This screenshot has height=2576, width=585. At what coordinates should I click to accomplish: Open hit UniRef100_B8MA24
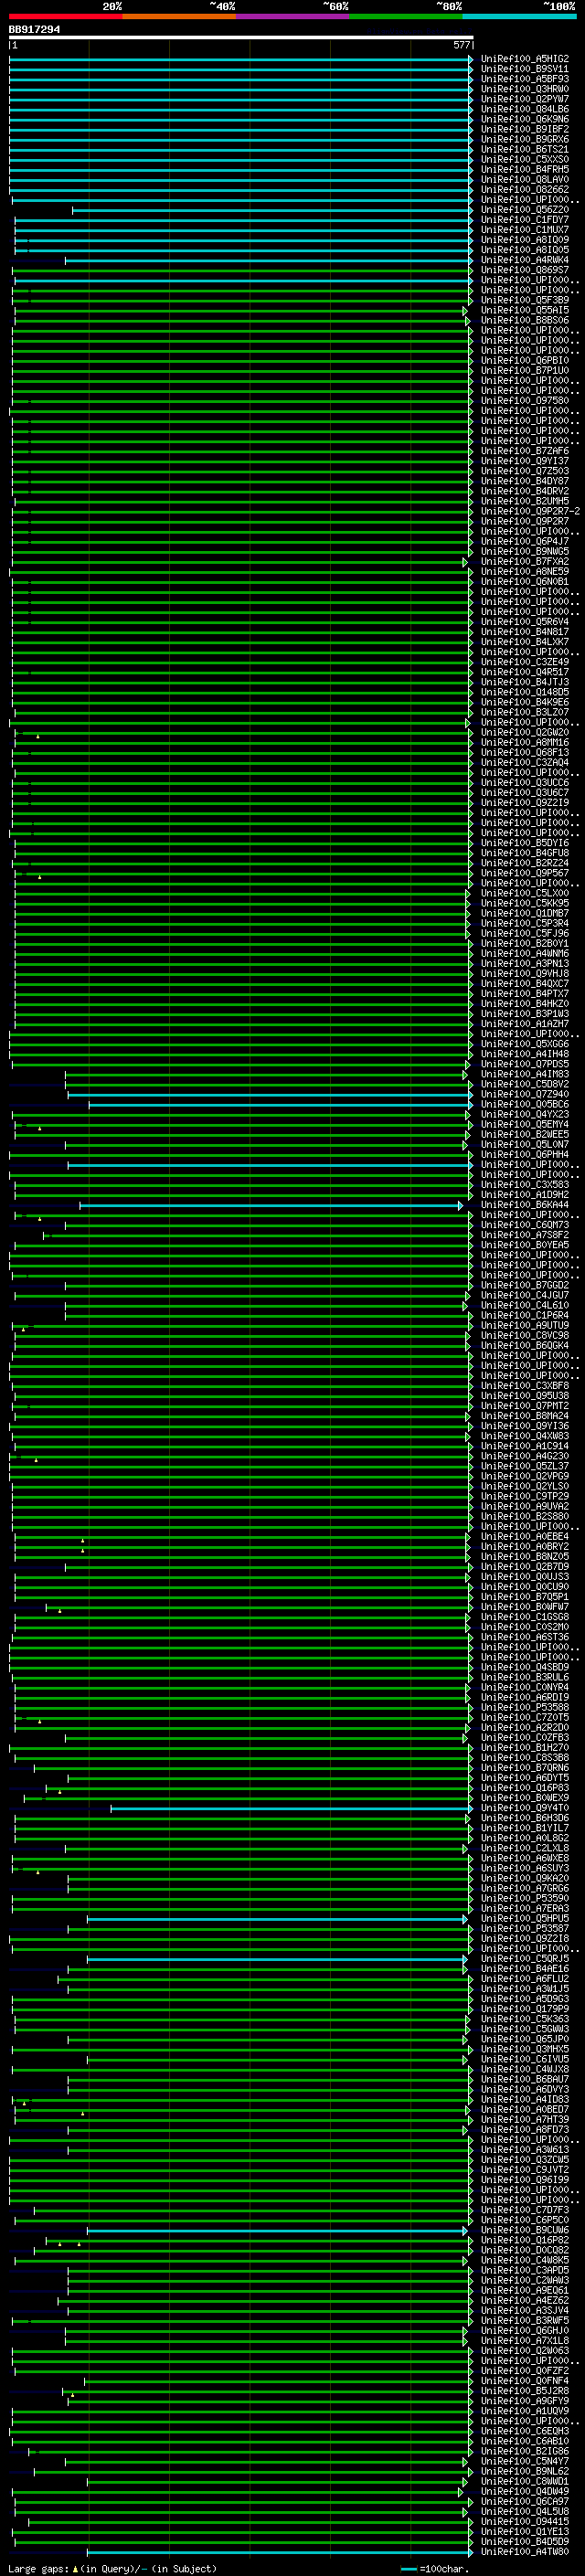(525, 1416)
